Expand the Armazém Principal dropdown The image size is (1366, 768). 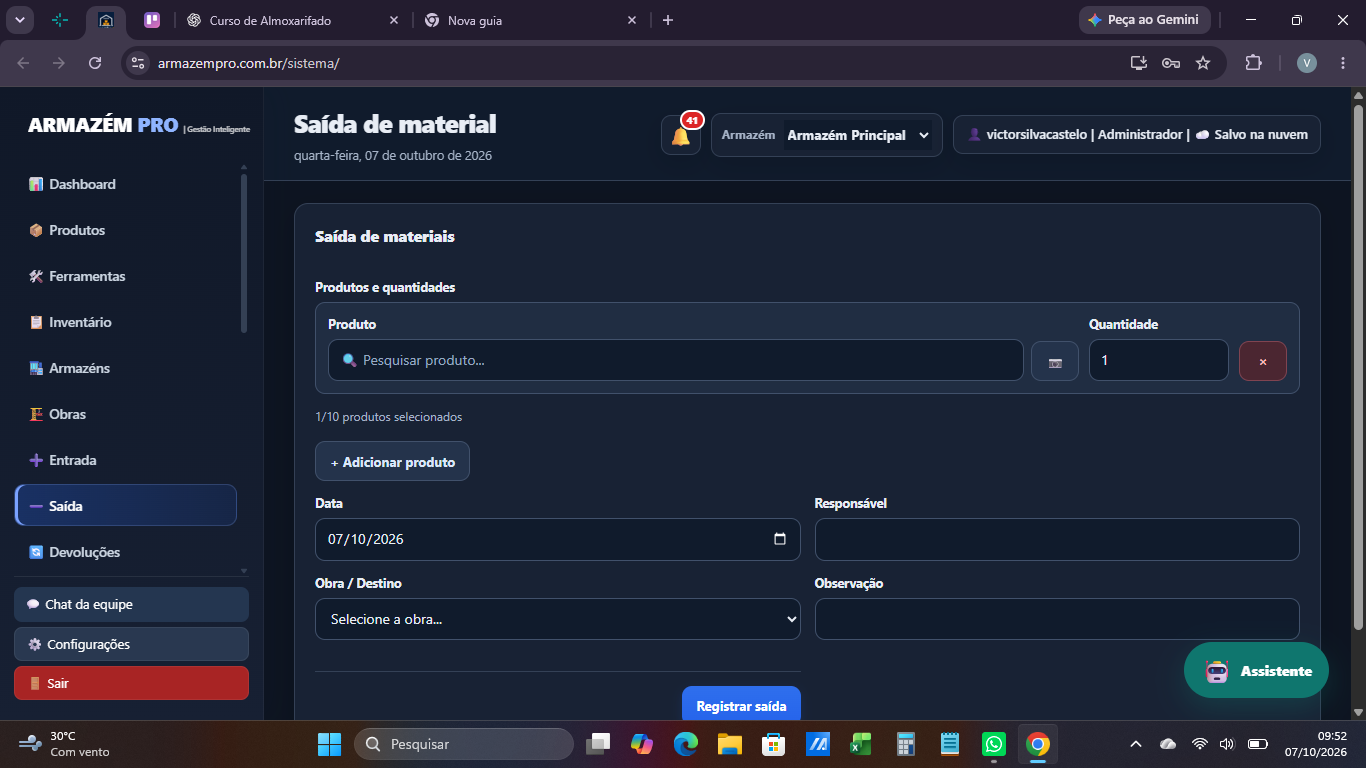coord(858,135)
